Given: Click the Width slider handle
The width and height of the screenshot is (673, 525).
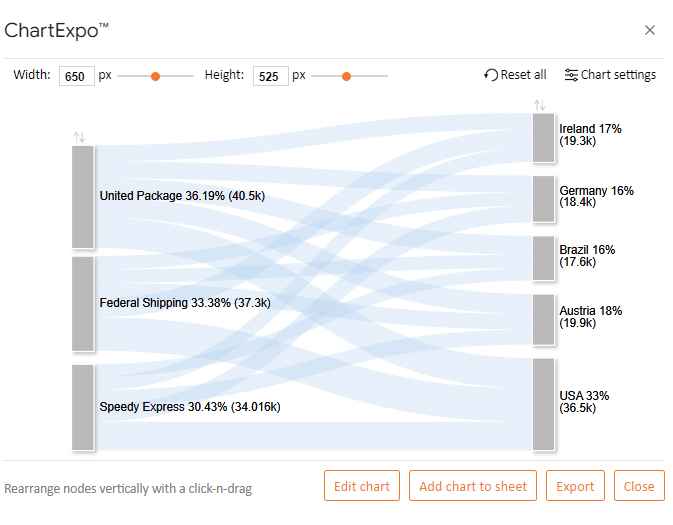Looking at the screenshot, I should pyautogui.click(x=155, y=76).
